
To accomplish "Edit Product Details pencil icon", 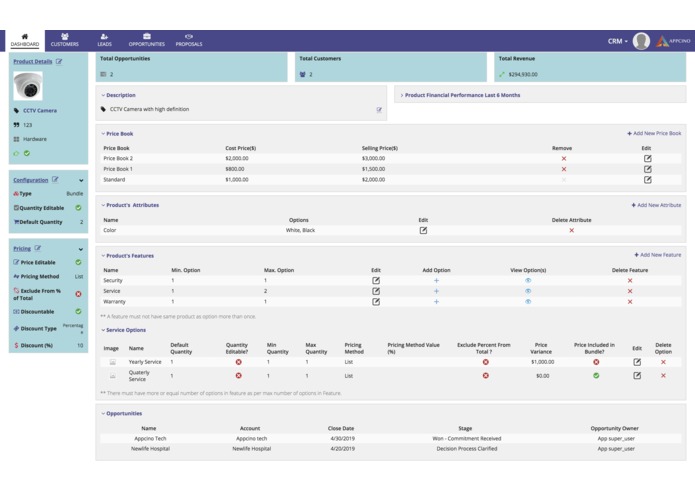I will click(59, 62).
